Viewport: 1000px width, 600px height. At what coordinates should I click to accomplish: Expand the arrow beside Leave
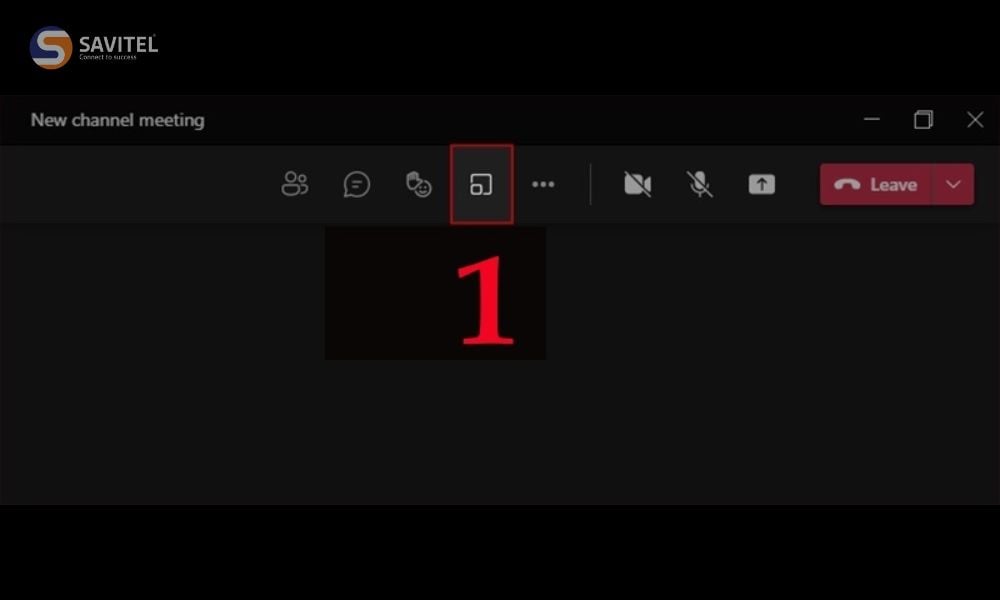coord(953,184)
